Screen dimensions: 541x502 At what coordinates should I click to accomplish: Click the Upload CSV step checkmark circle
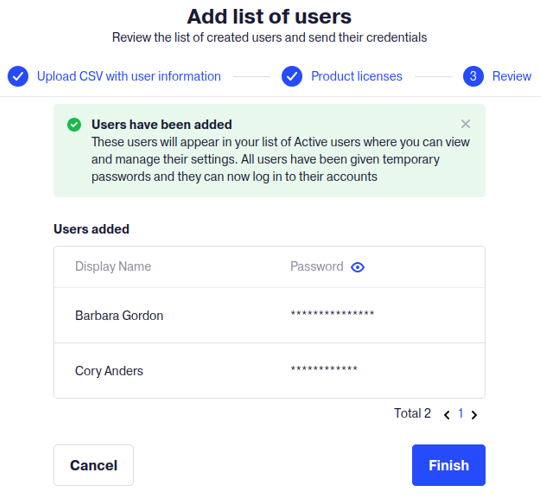coord(18,76)
